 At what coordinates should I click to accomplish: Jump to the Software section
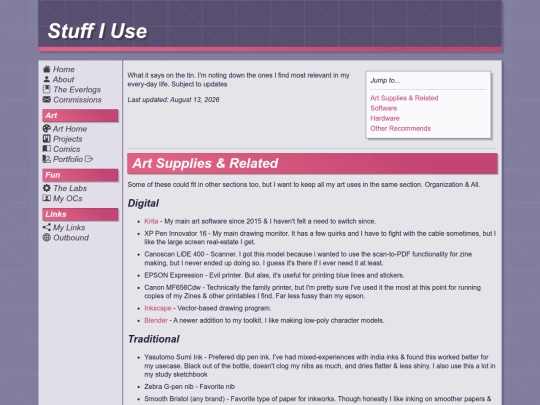click(383, 108)
